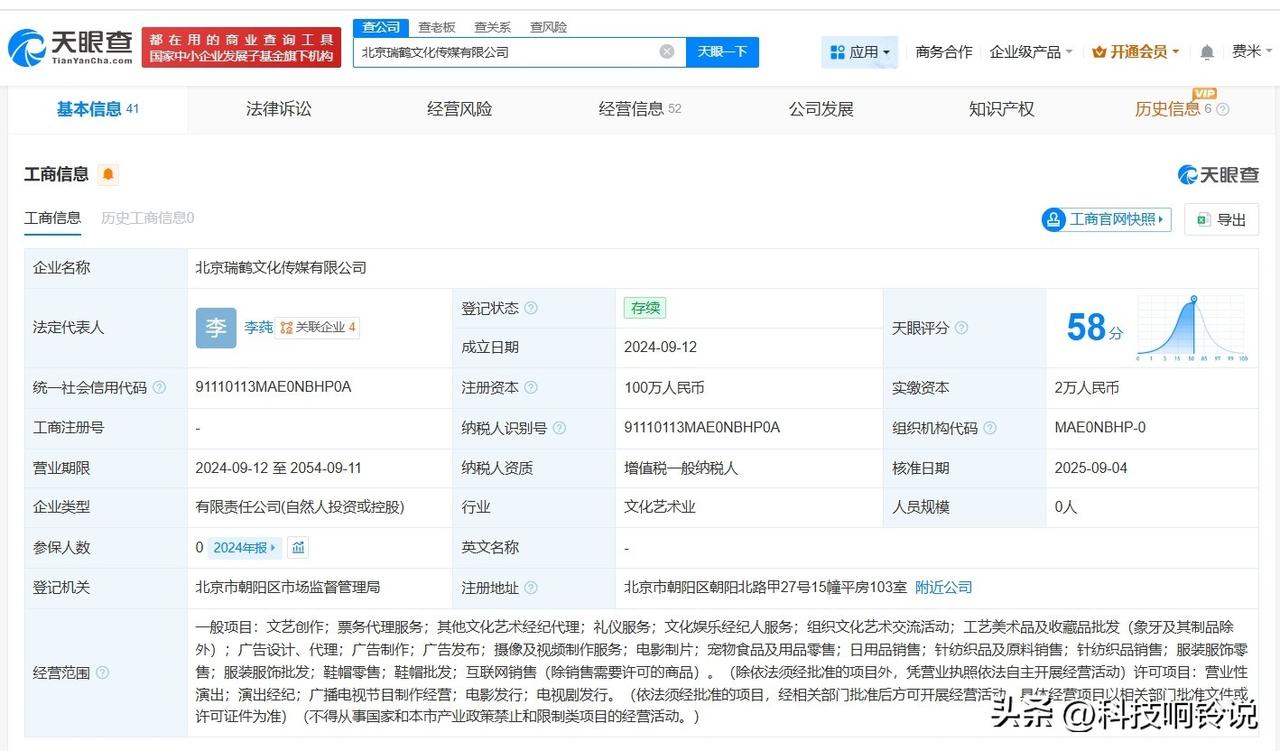Click the help icon next to 历史信息

click(1222, 110)
